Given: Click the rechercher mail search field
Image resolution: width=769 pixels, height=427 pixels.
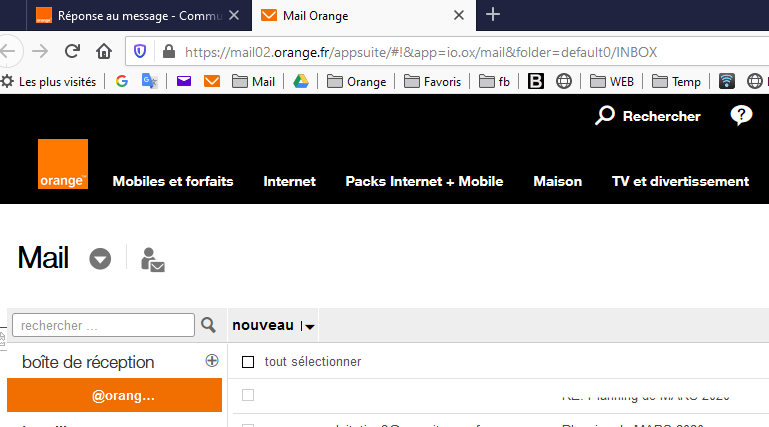Looking at the screenshot, I should click(x=103, y=325).
